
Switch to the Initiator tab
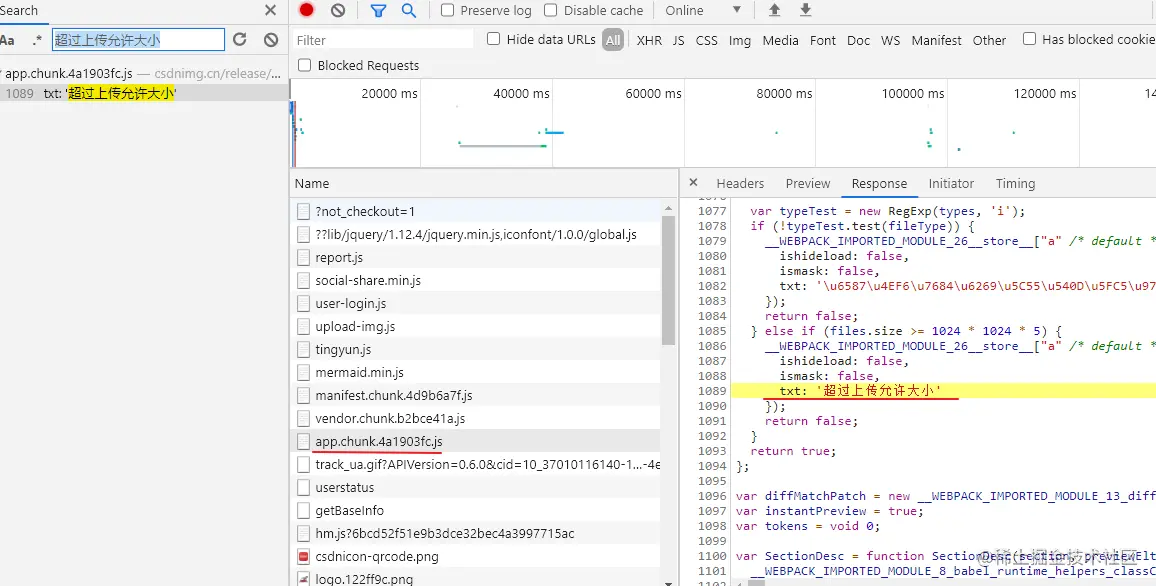[x=951, y=184]
